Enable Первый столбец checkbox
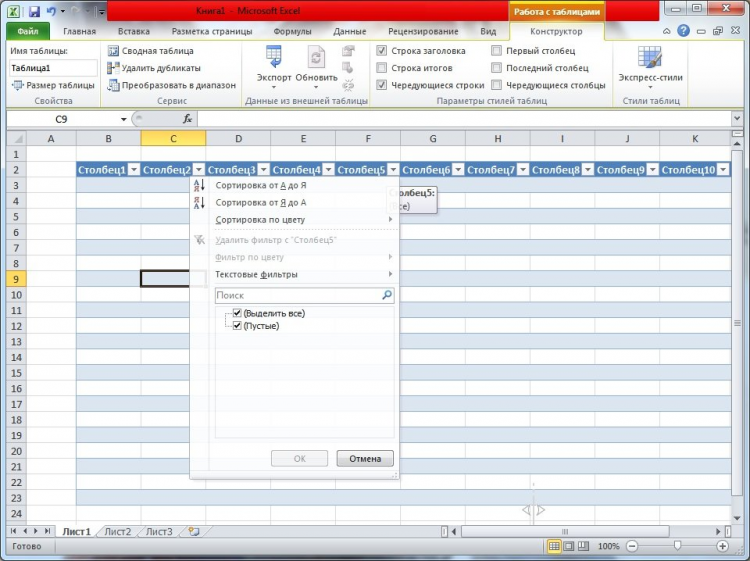Viewport: 750px width, 561px height. click(x=496, y=51)
